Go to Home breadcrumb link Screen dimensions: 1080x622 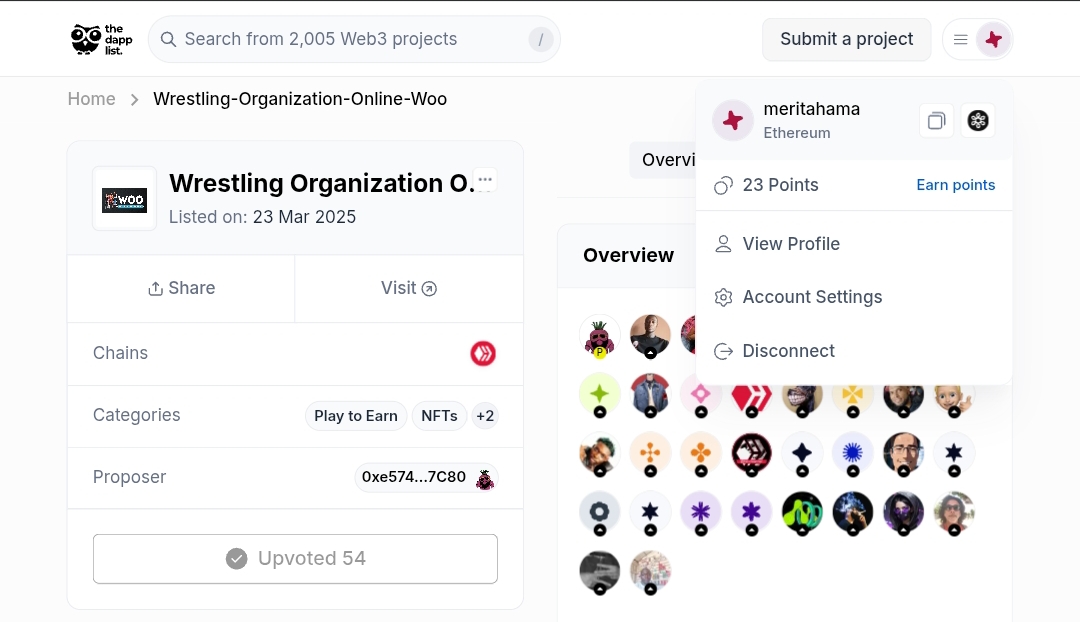point(91,99)
